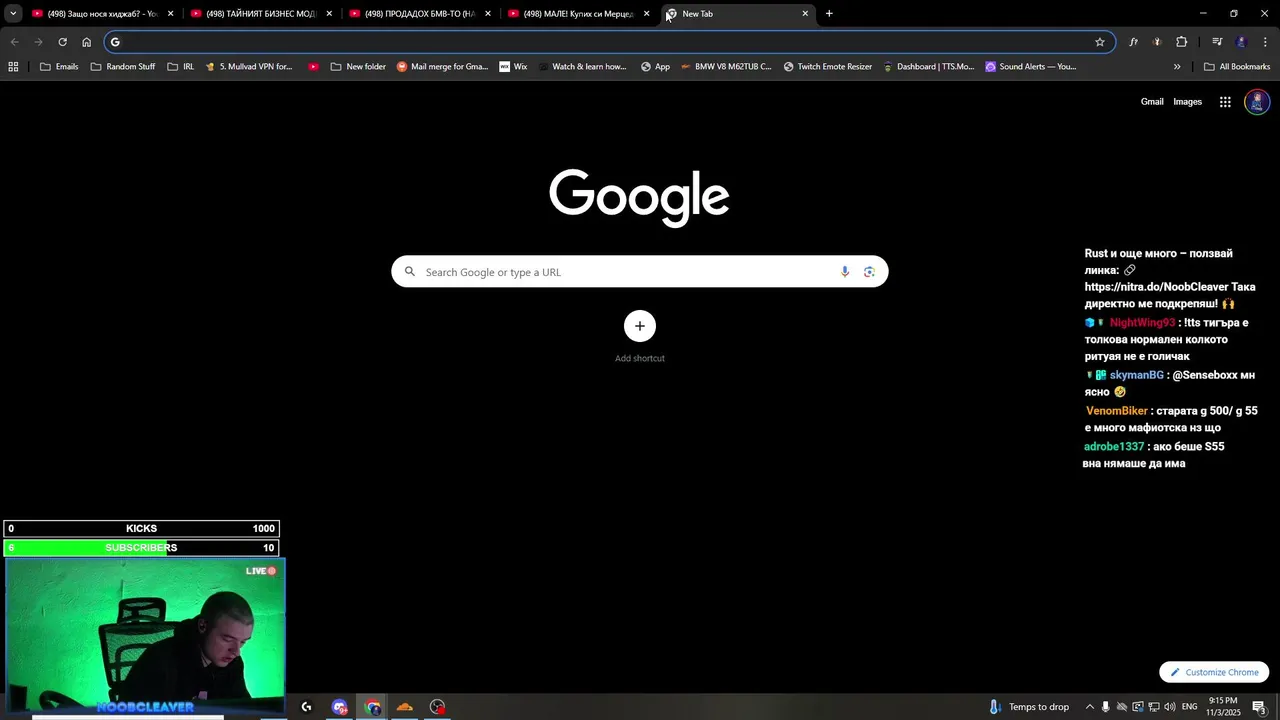Open the Discord icon in the taskbar
Screen dimensions: 1280x720
pyautogui.click(x=340, y=707)
